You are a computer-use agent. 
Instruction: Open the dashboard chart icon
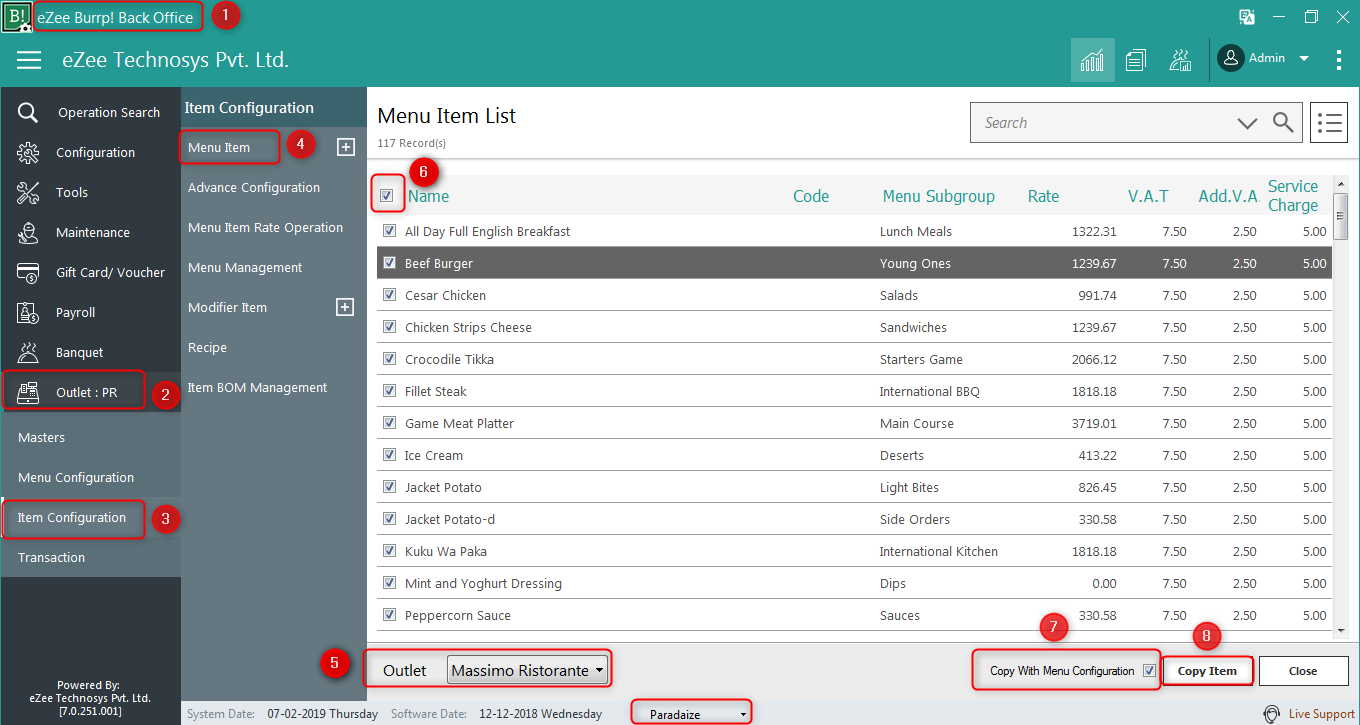pyautogui.click(x=1092, y=60)
